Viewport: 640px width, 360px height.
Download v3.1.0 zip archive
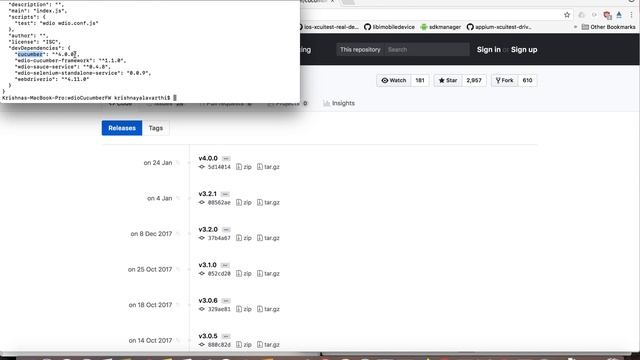coord(244,273)
